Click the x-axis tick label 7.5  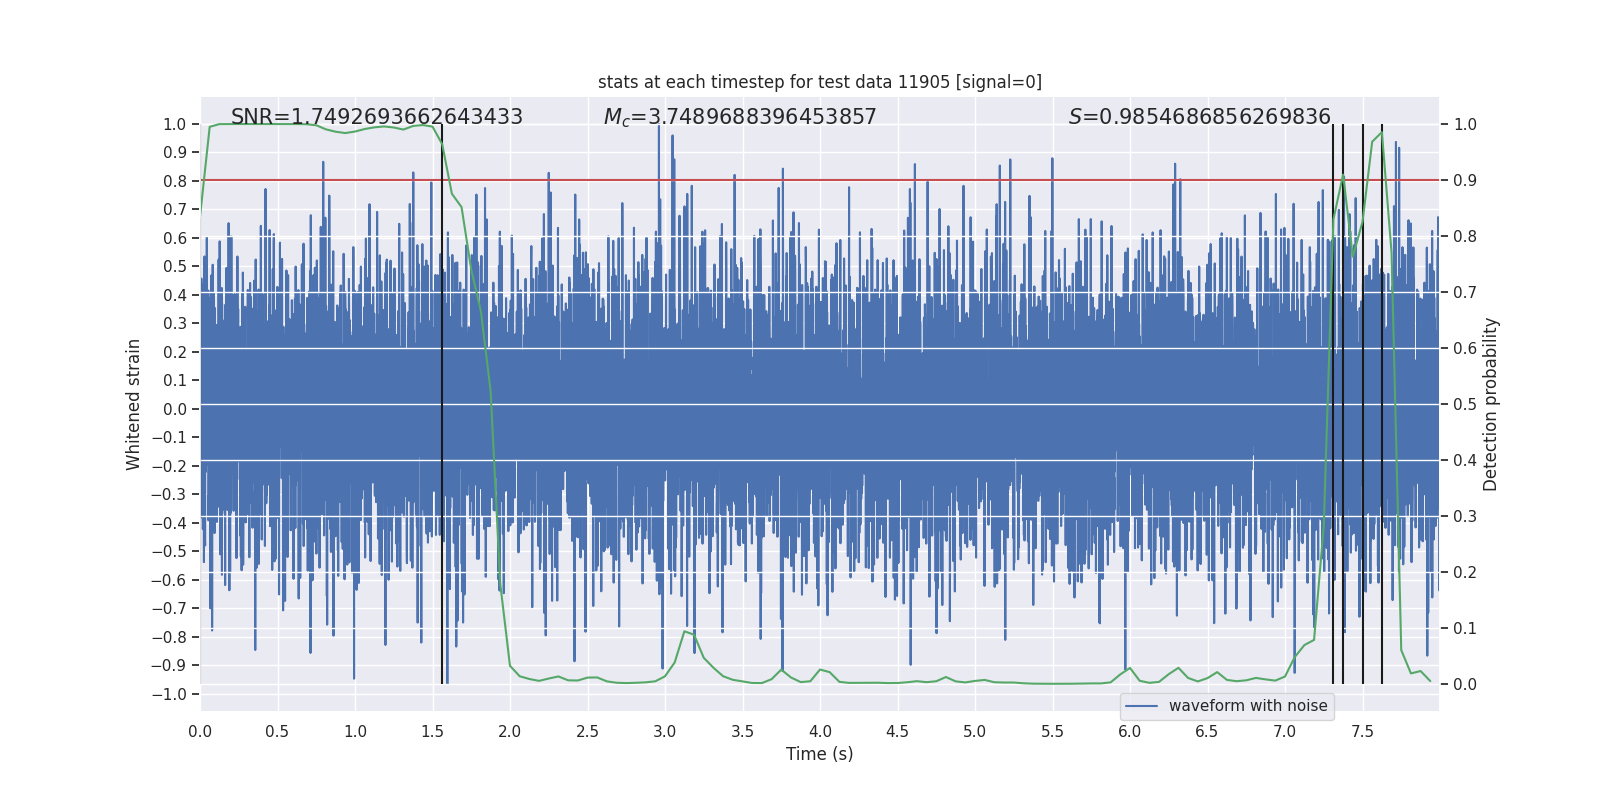(x=1362, y=731)
